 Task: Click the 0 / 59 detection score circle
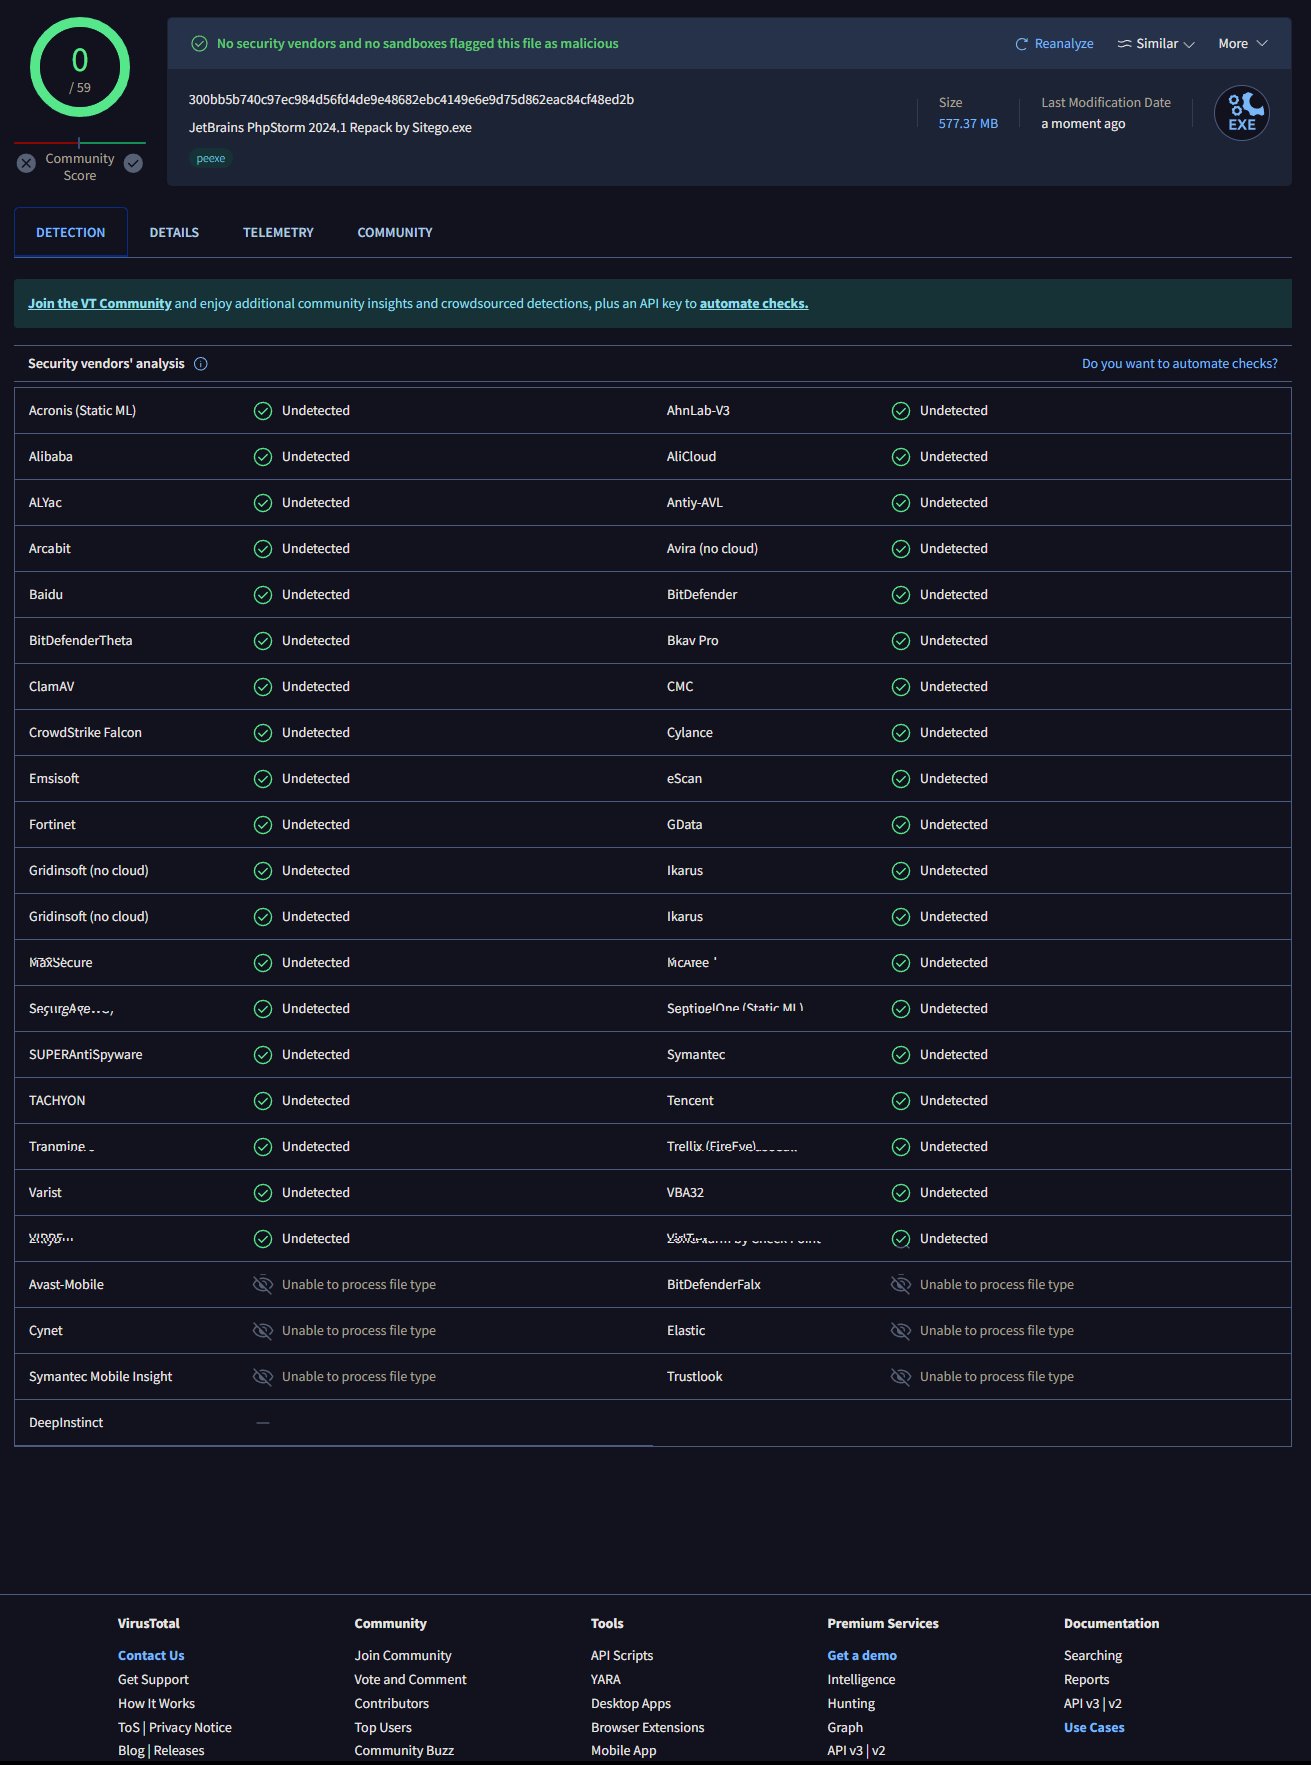click(80, 68)
